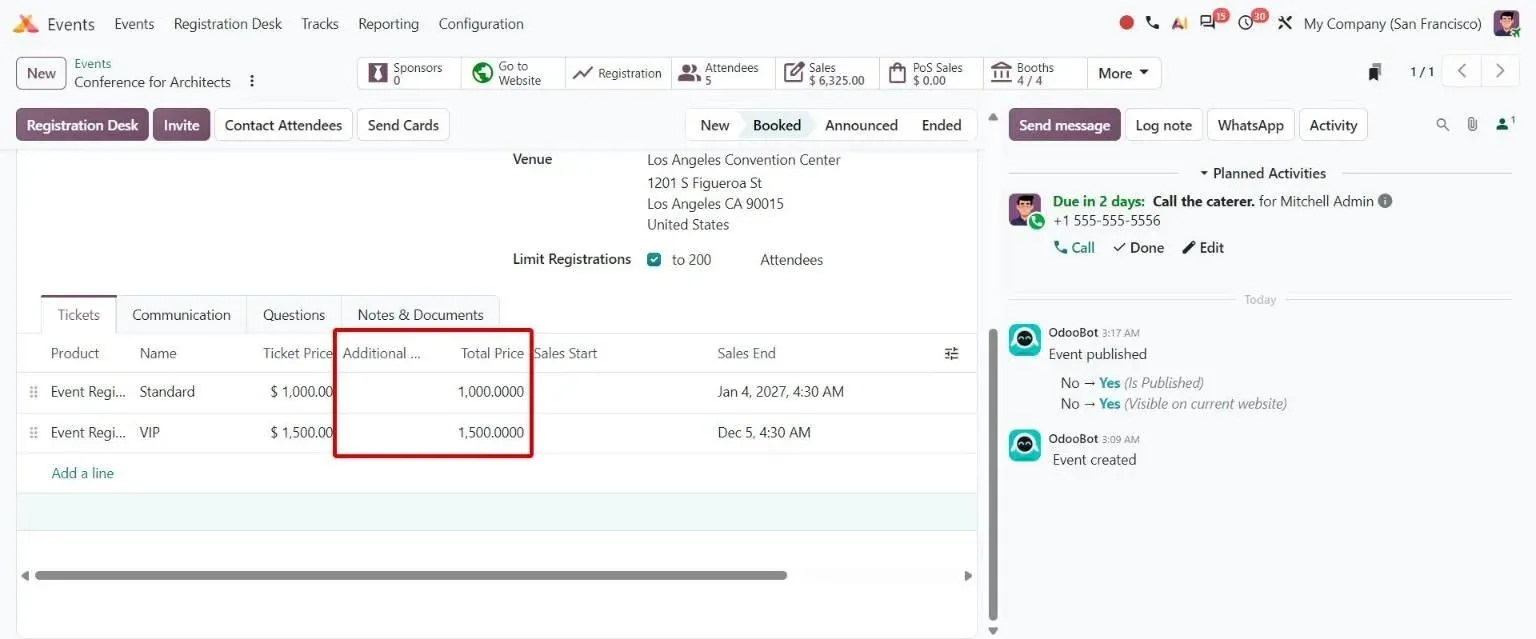
Task: Click the Call link on planned activity
Action: point(1074,247)
